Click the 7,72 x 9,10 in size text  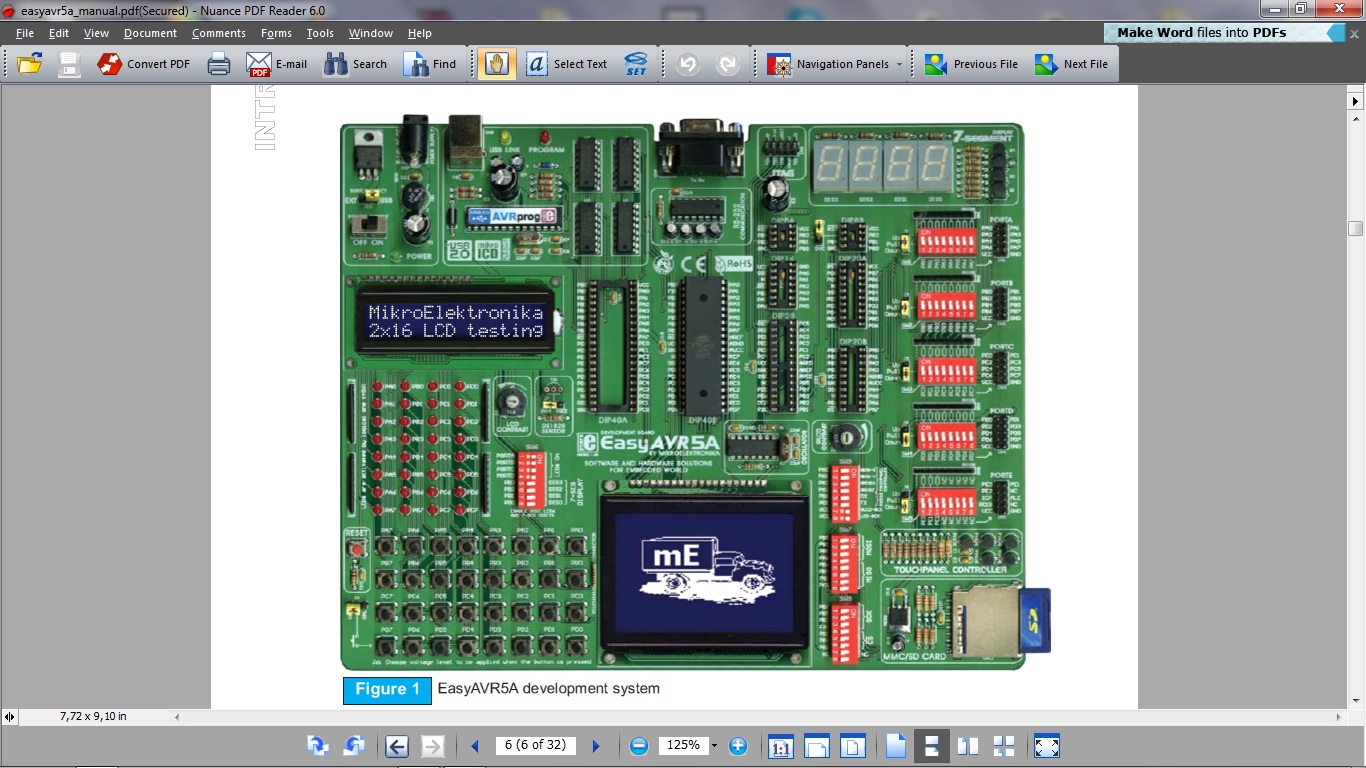pos(93,717)
